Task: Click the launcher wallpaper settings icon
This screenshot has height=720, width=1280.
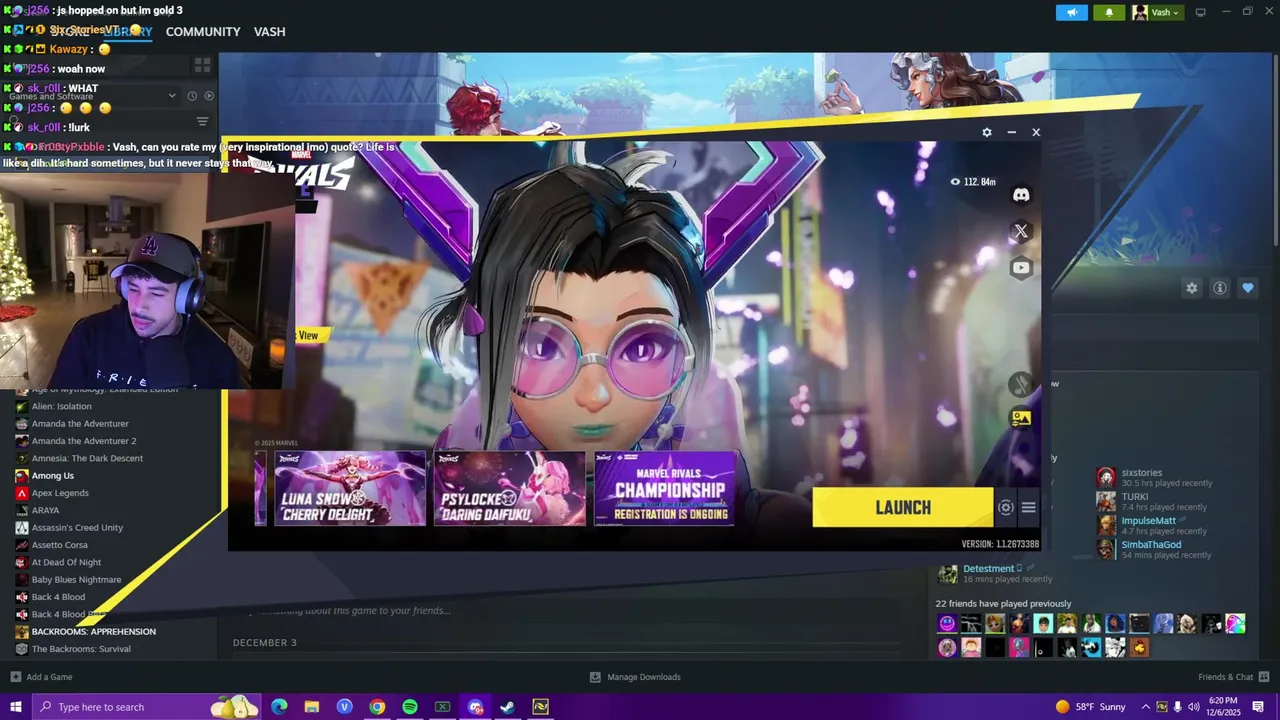Action: point(1021,419)
